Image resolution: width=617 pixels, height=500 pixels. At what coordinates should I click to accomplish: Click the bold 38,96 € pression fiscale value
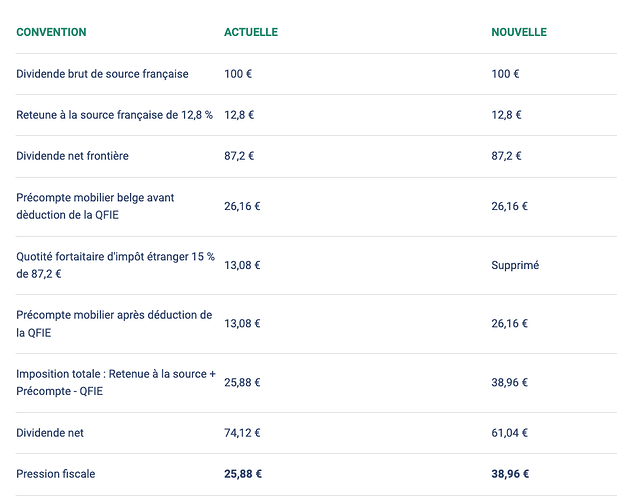510,474
